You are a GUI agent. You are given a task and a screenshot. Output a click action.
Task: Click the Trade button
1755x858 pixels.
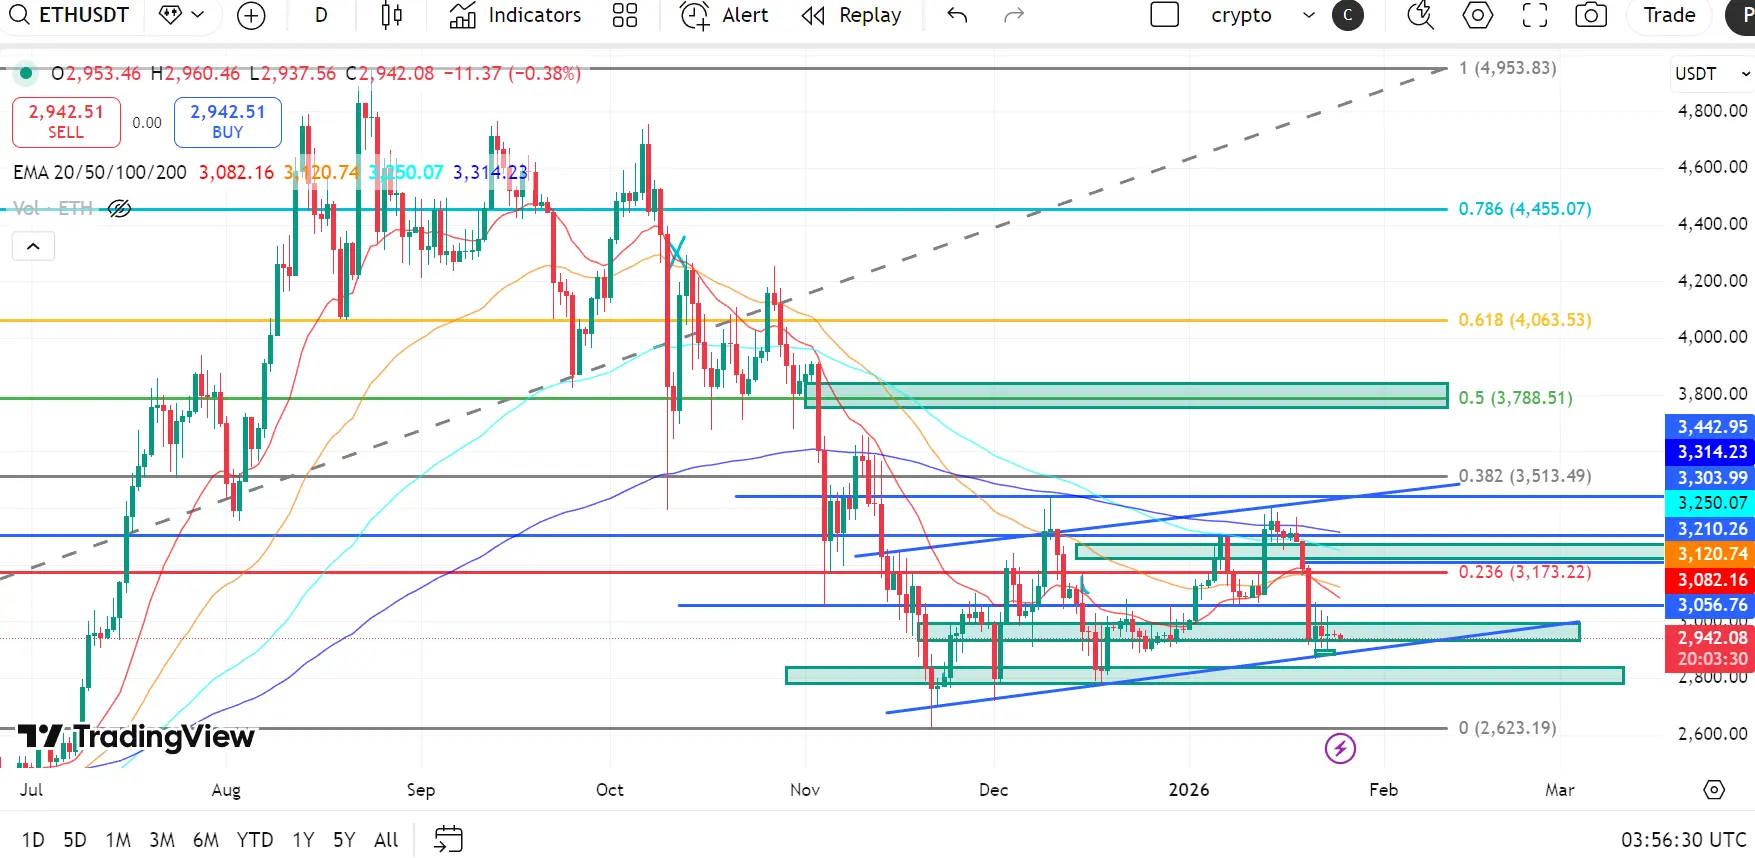pyautogui.click(x=1669, y=15)
